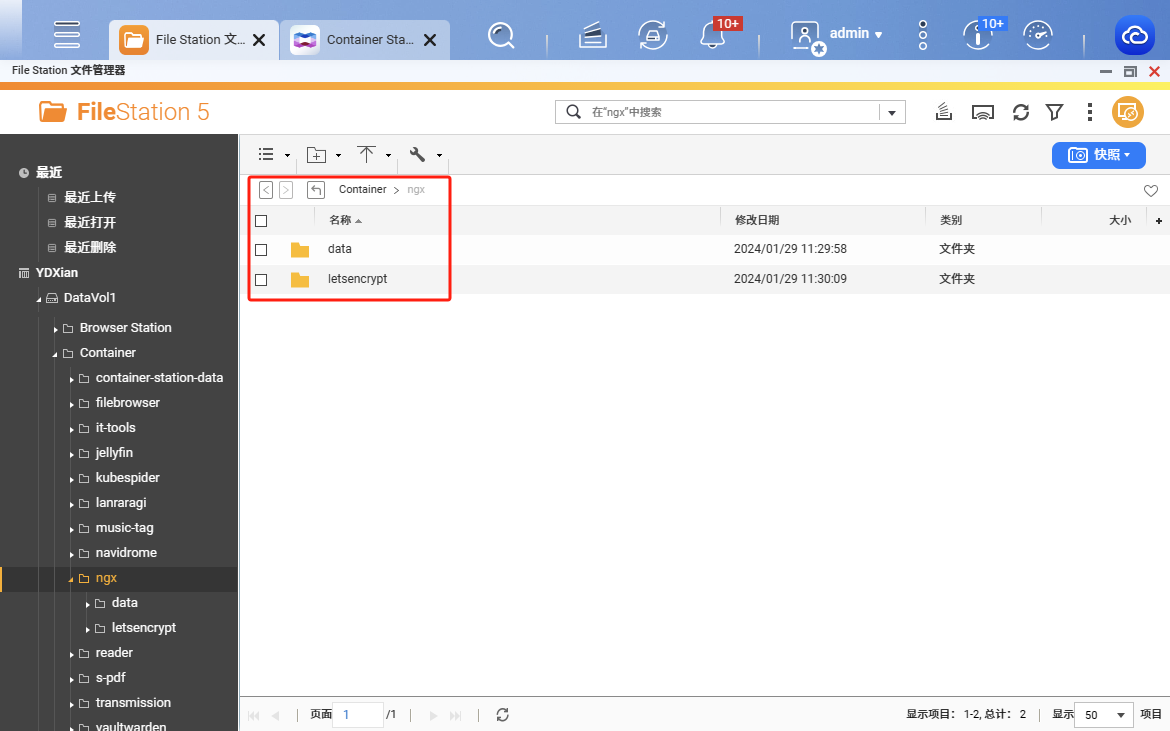Screen dimensions: 1170x731
Task: Click Container in the breadcrumb path
Action: coord(363,189)
